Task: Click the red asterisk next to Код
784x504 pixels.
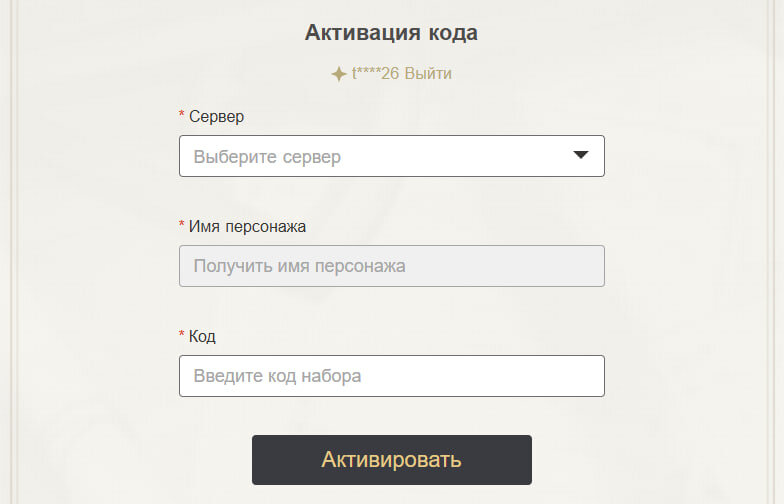Action: click(182, 336)
